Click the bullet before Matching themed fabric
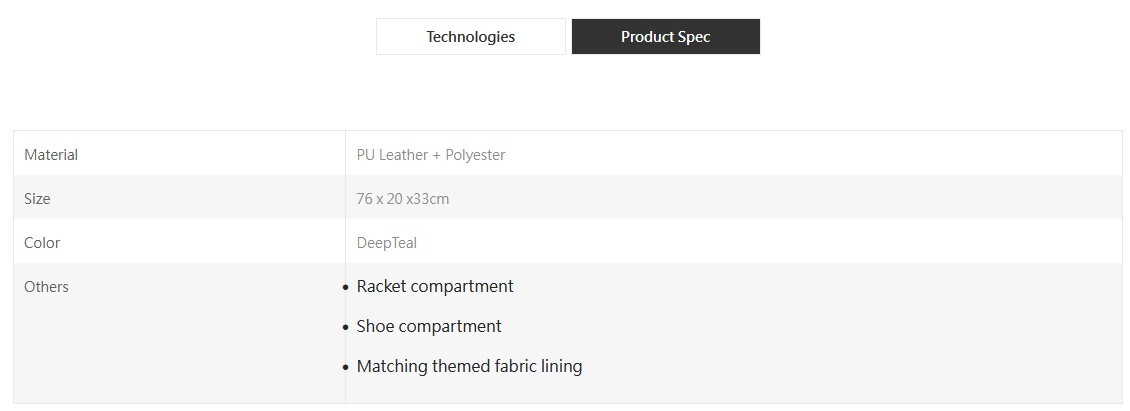1130x411 pixels. click(x=346, y=368)
